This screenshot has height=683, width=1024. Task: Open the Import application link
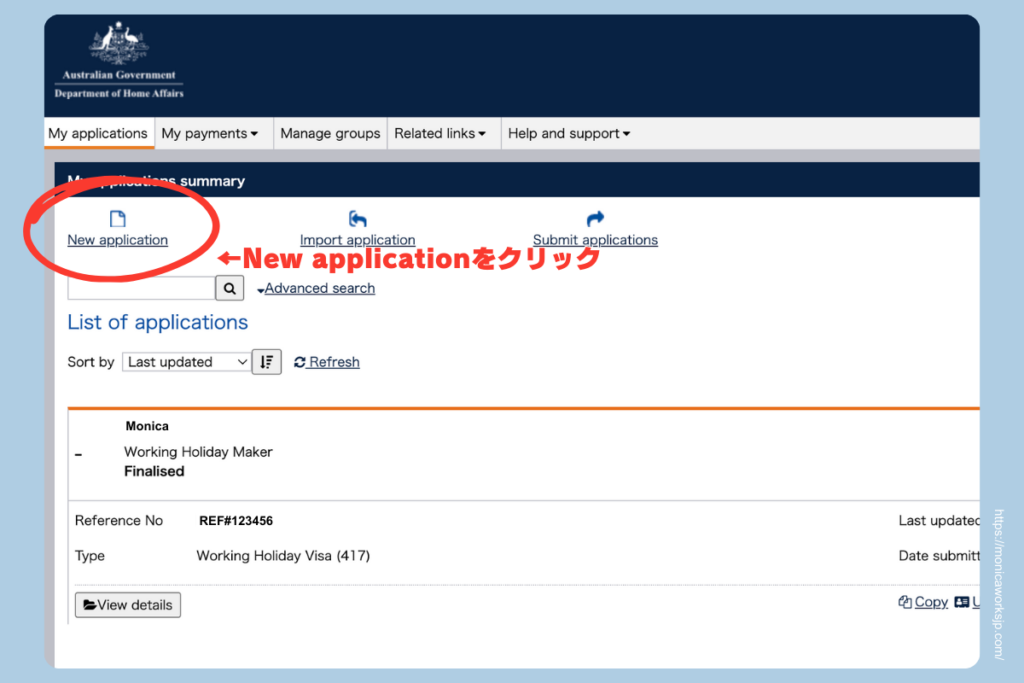pos(357,240)
